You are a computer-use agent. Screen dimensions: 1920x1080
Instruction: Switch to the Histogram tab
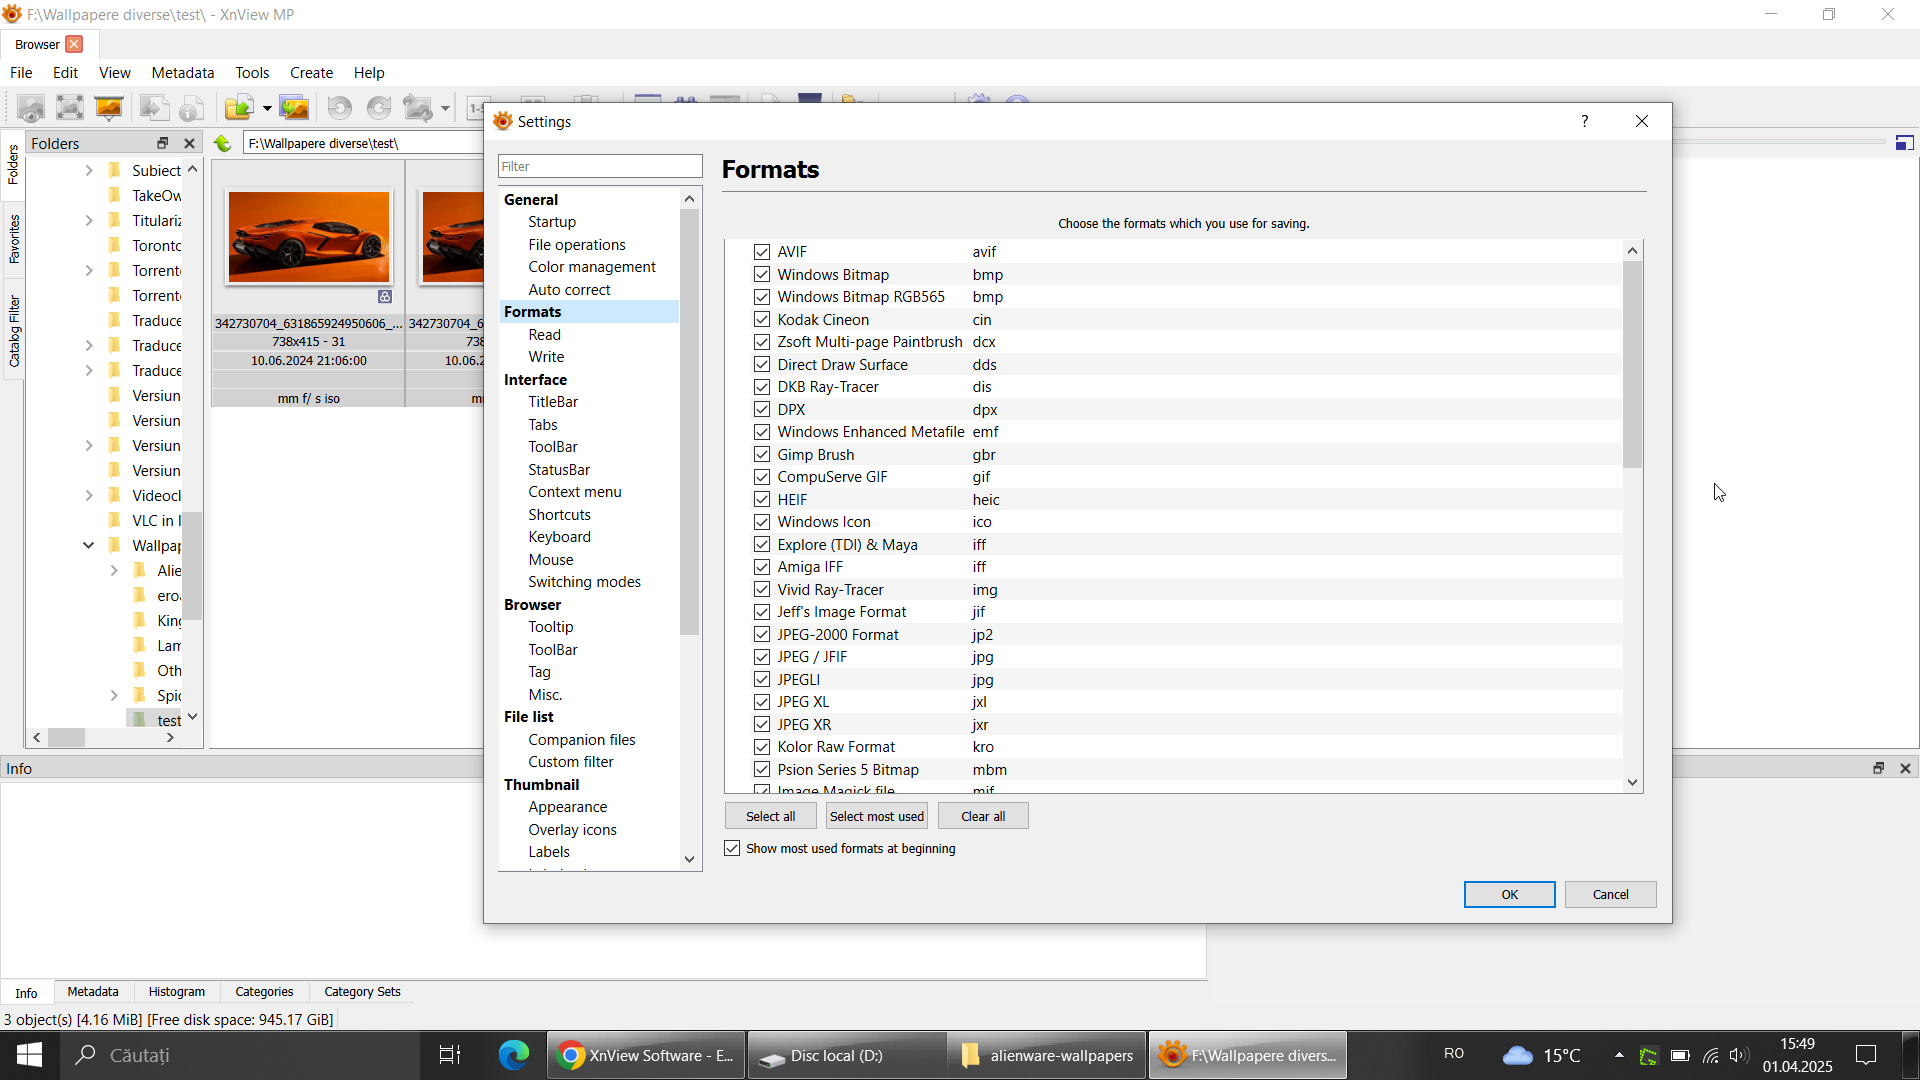point(177,992)
